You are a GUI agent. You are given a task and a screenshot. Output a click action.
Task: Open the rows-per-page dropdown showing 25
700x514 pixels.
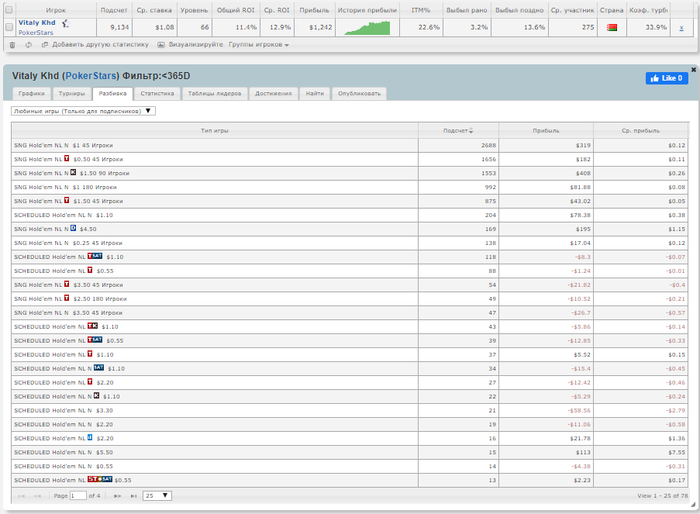tap(157, 496)
